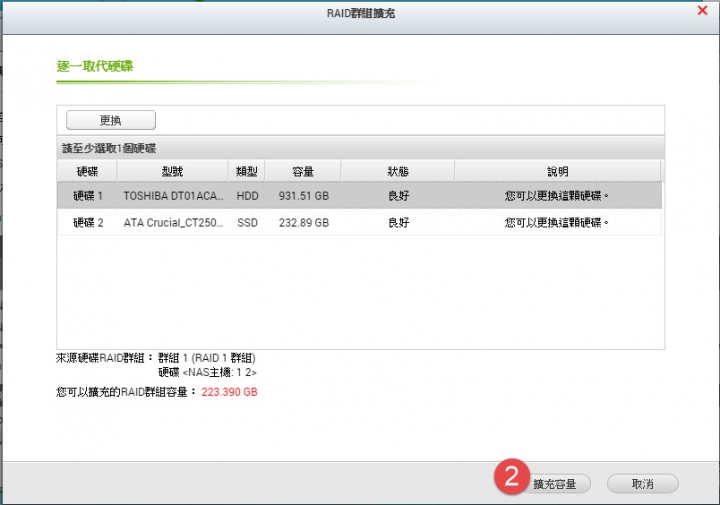The width and height of the screenshot is (720, 505).
Task: Click 硬碟 2 description 您可以更換這顆硬碟
Action: coord(557,223)
